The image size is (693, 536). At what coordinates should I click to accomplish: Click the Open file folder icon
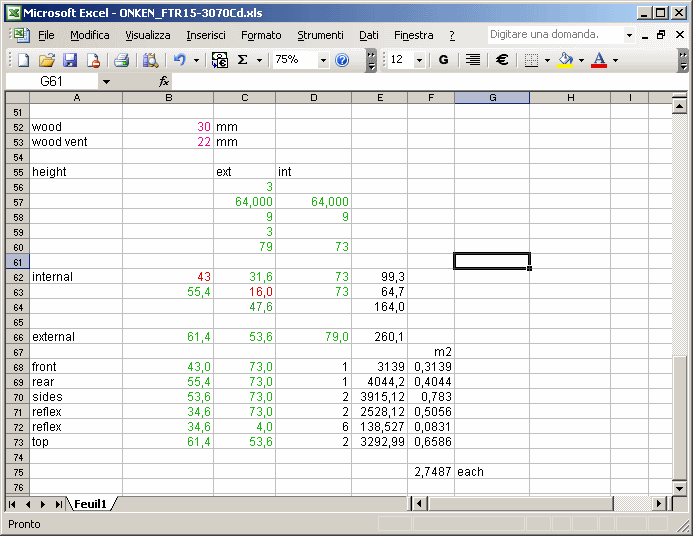[47, 60]
